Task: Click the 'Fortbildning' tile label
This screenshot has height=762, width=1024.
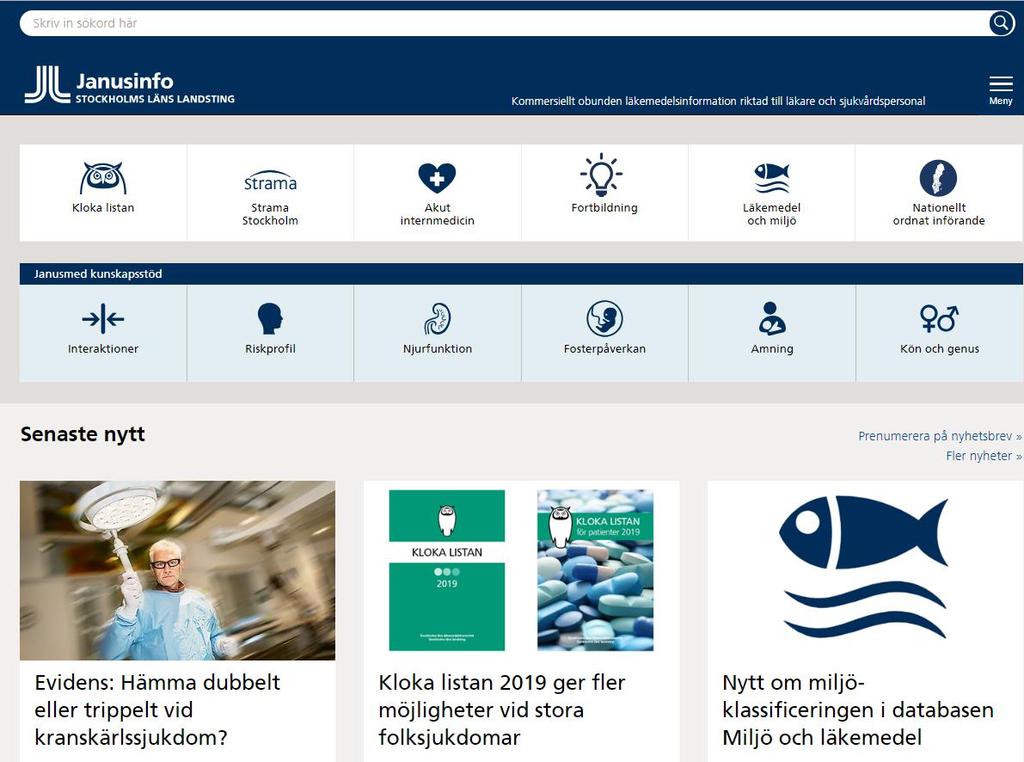Action: pyautogui.click(x=604, y=208)
